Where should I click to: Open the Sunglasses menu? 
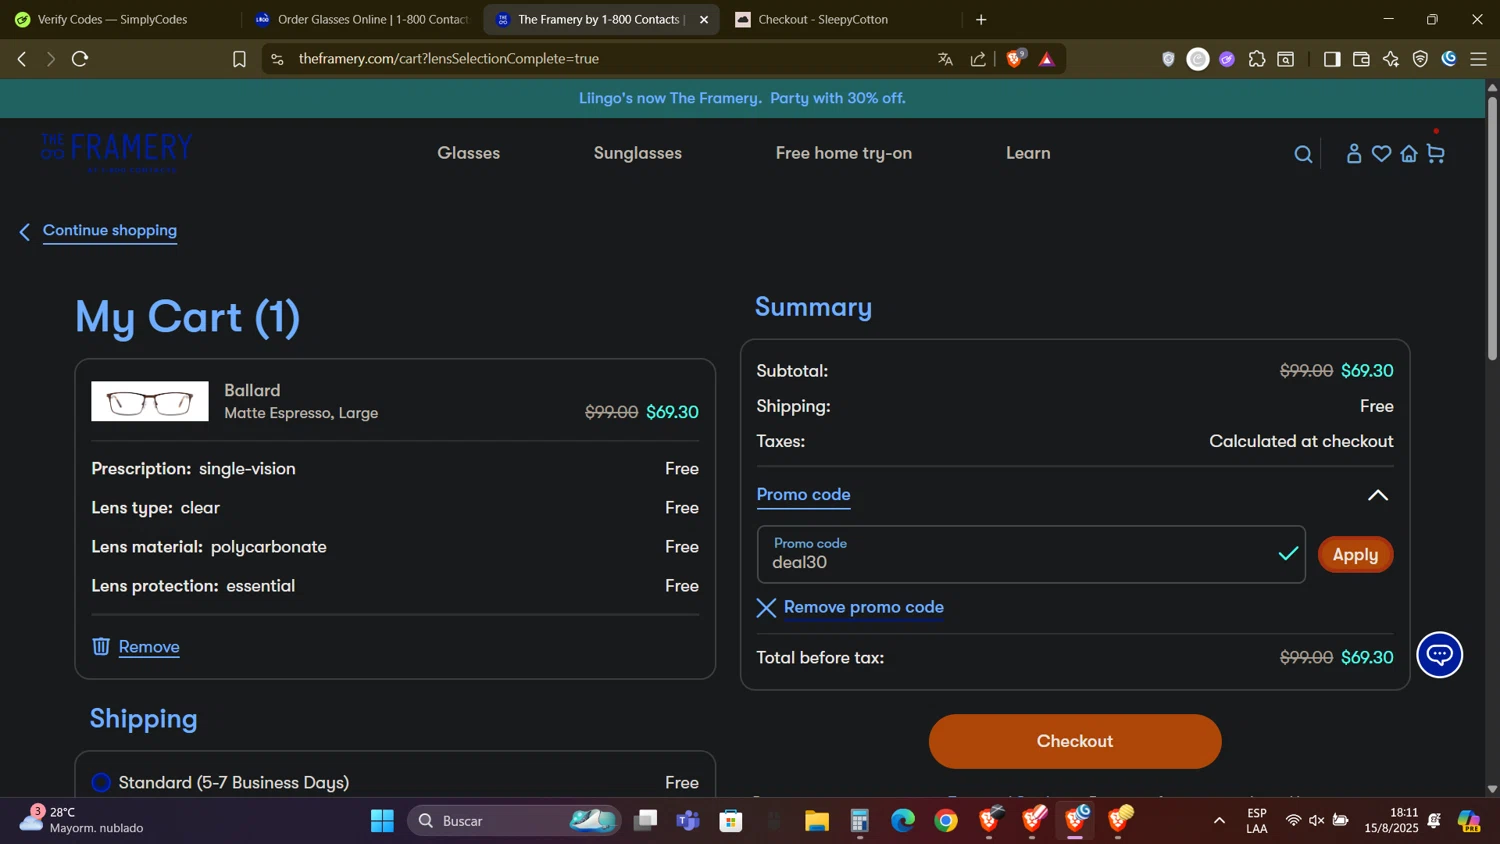(x=638, y=153)
